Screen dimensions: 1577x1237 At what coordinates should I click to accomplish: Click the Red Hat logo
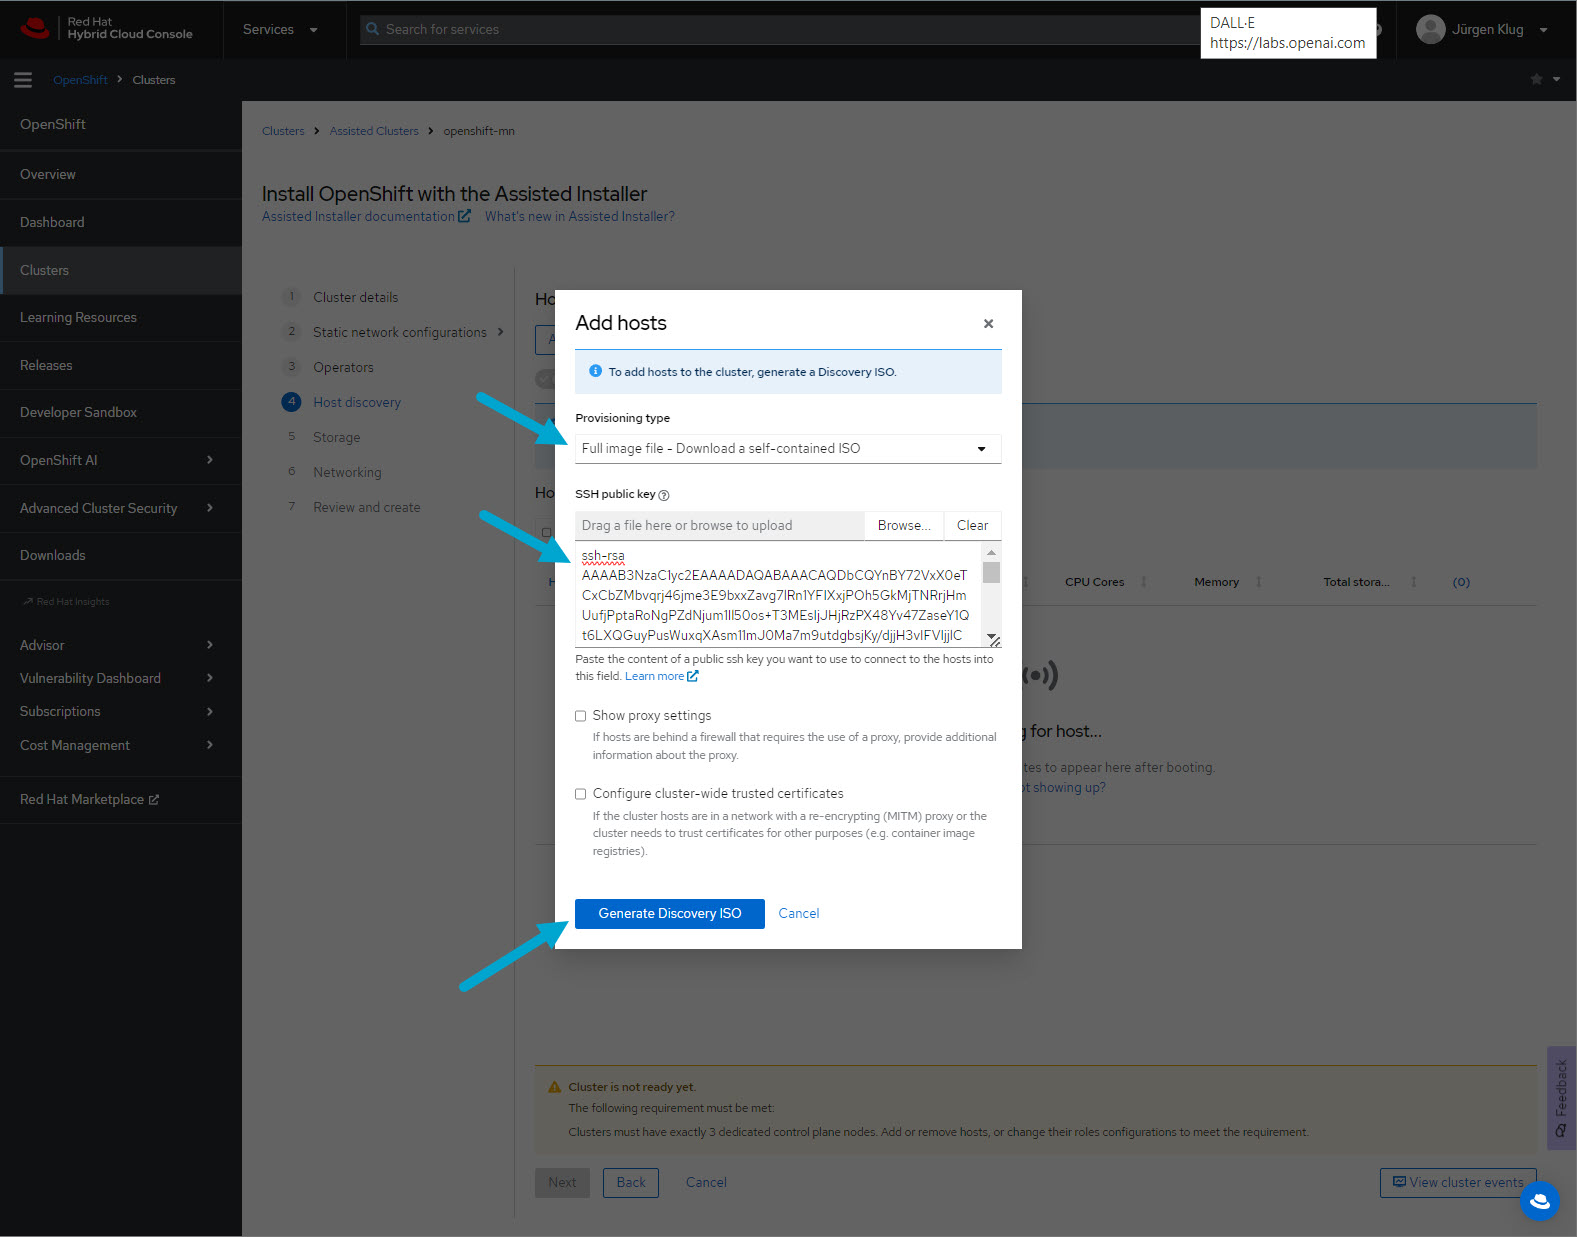click(35, 28)
